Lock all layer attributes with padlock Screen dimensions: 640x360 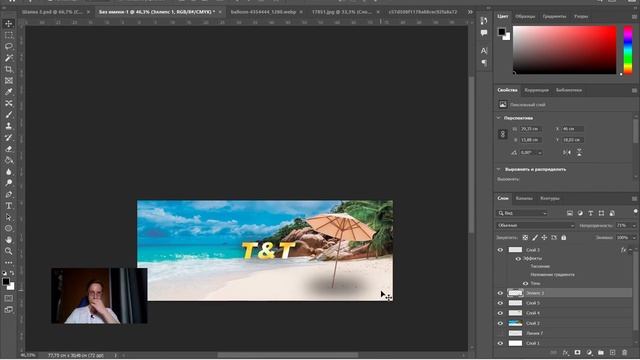coord(564,238)
